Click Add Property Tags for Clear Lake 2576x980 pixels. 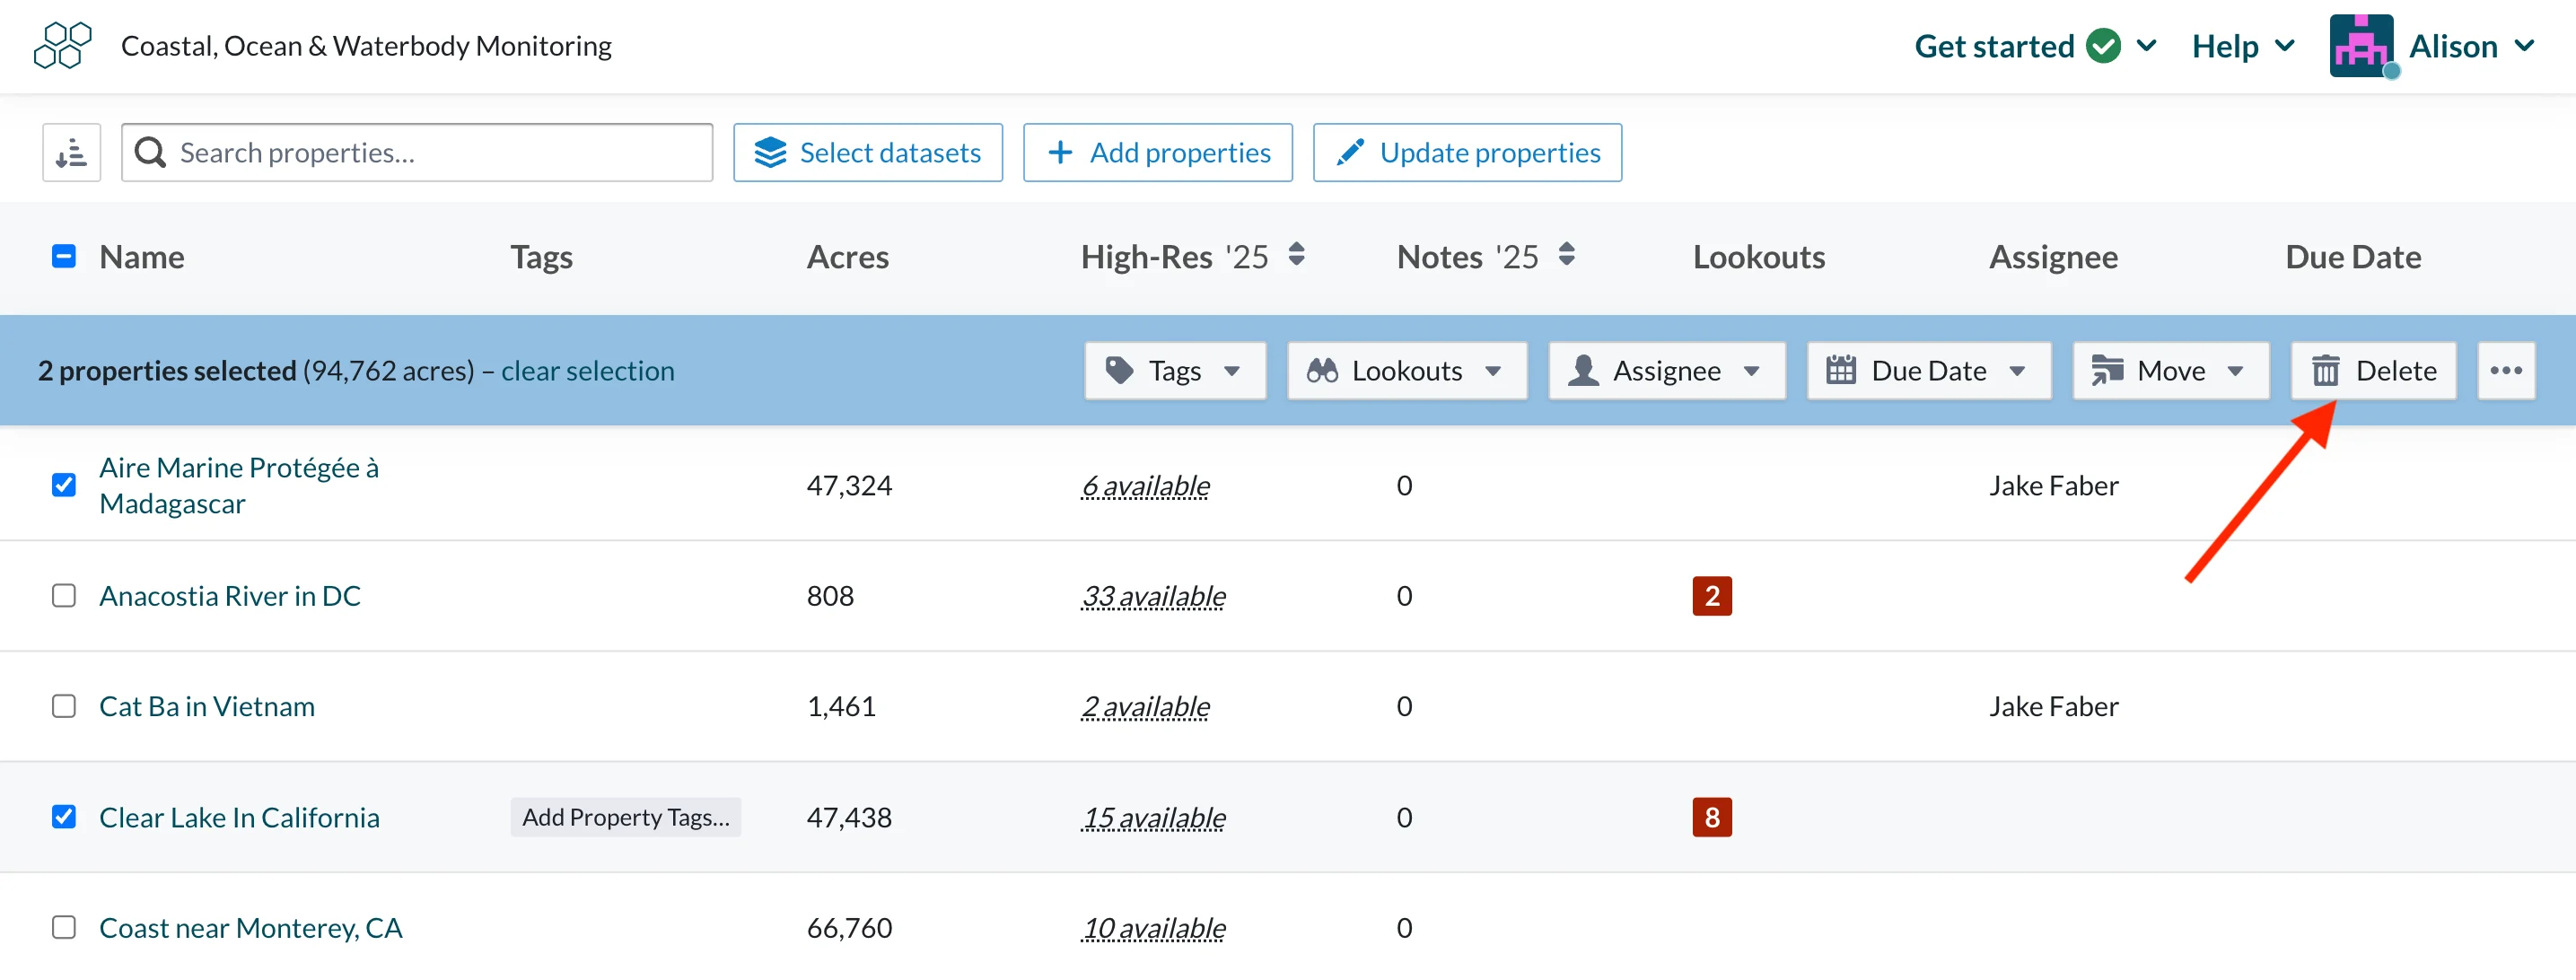(x=626, y=818)
